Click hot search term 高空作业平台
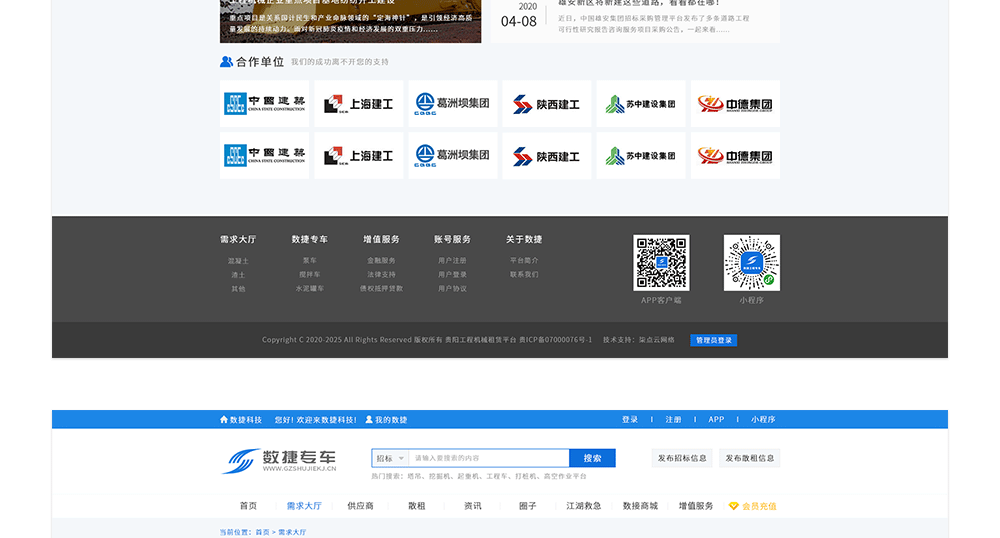This screenshot has height=538, width=1000. click(564, 476)
